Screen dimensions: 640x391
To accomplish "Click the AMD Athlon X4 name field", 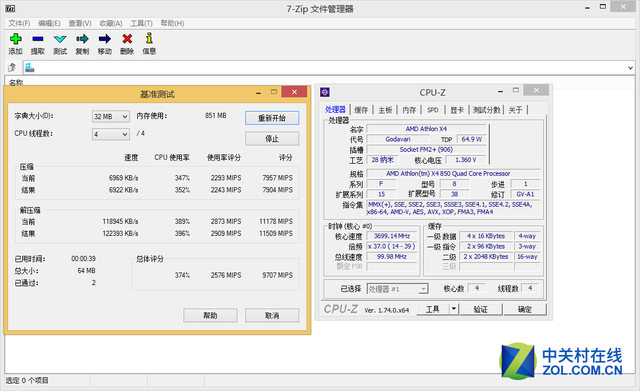I will (427, 129).
